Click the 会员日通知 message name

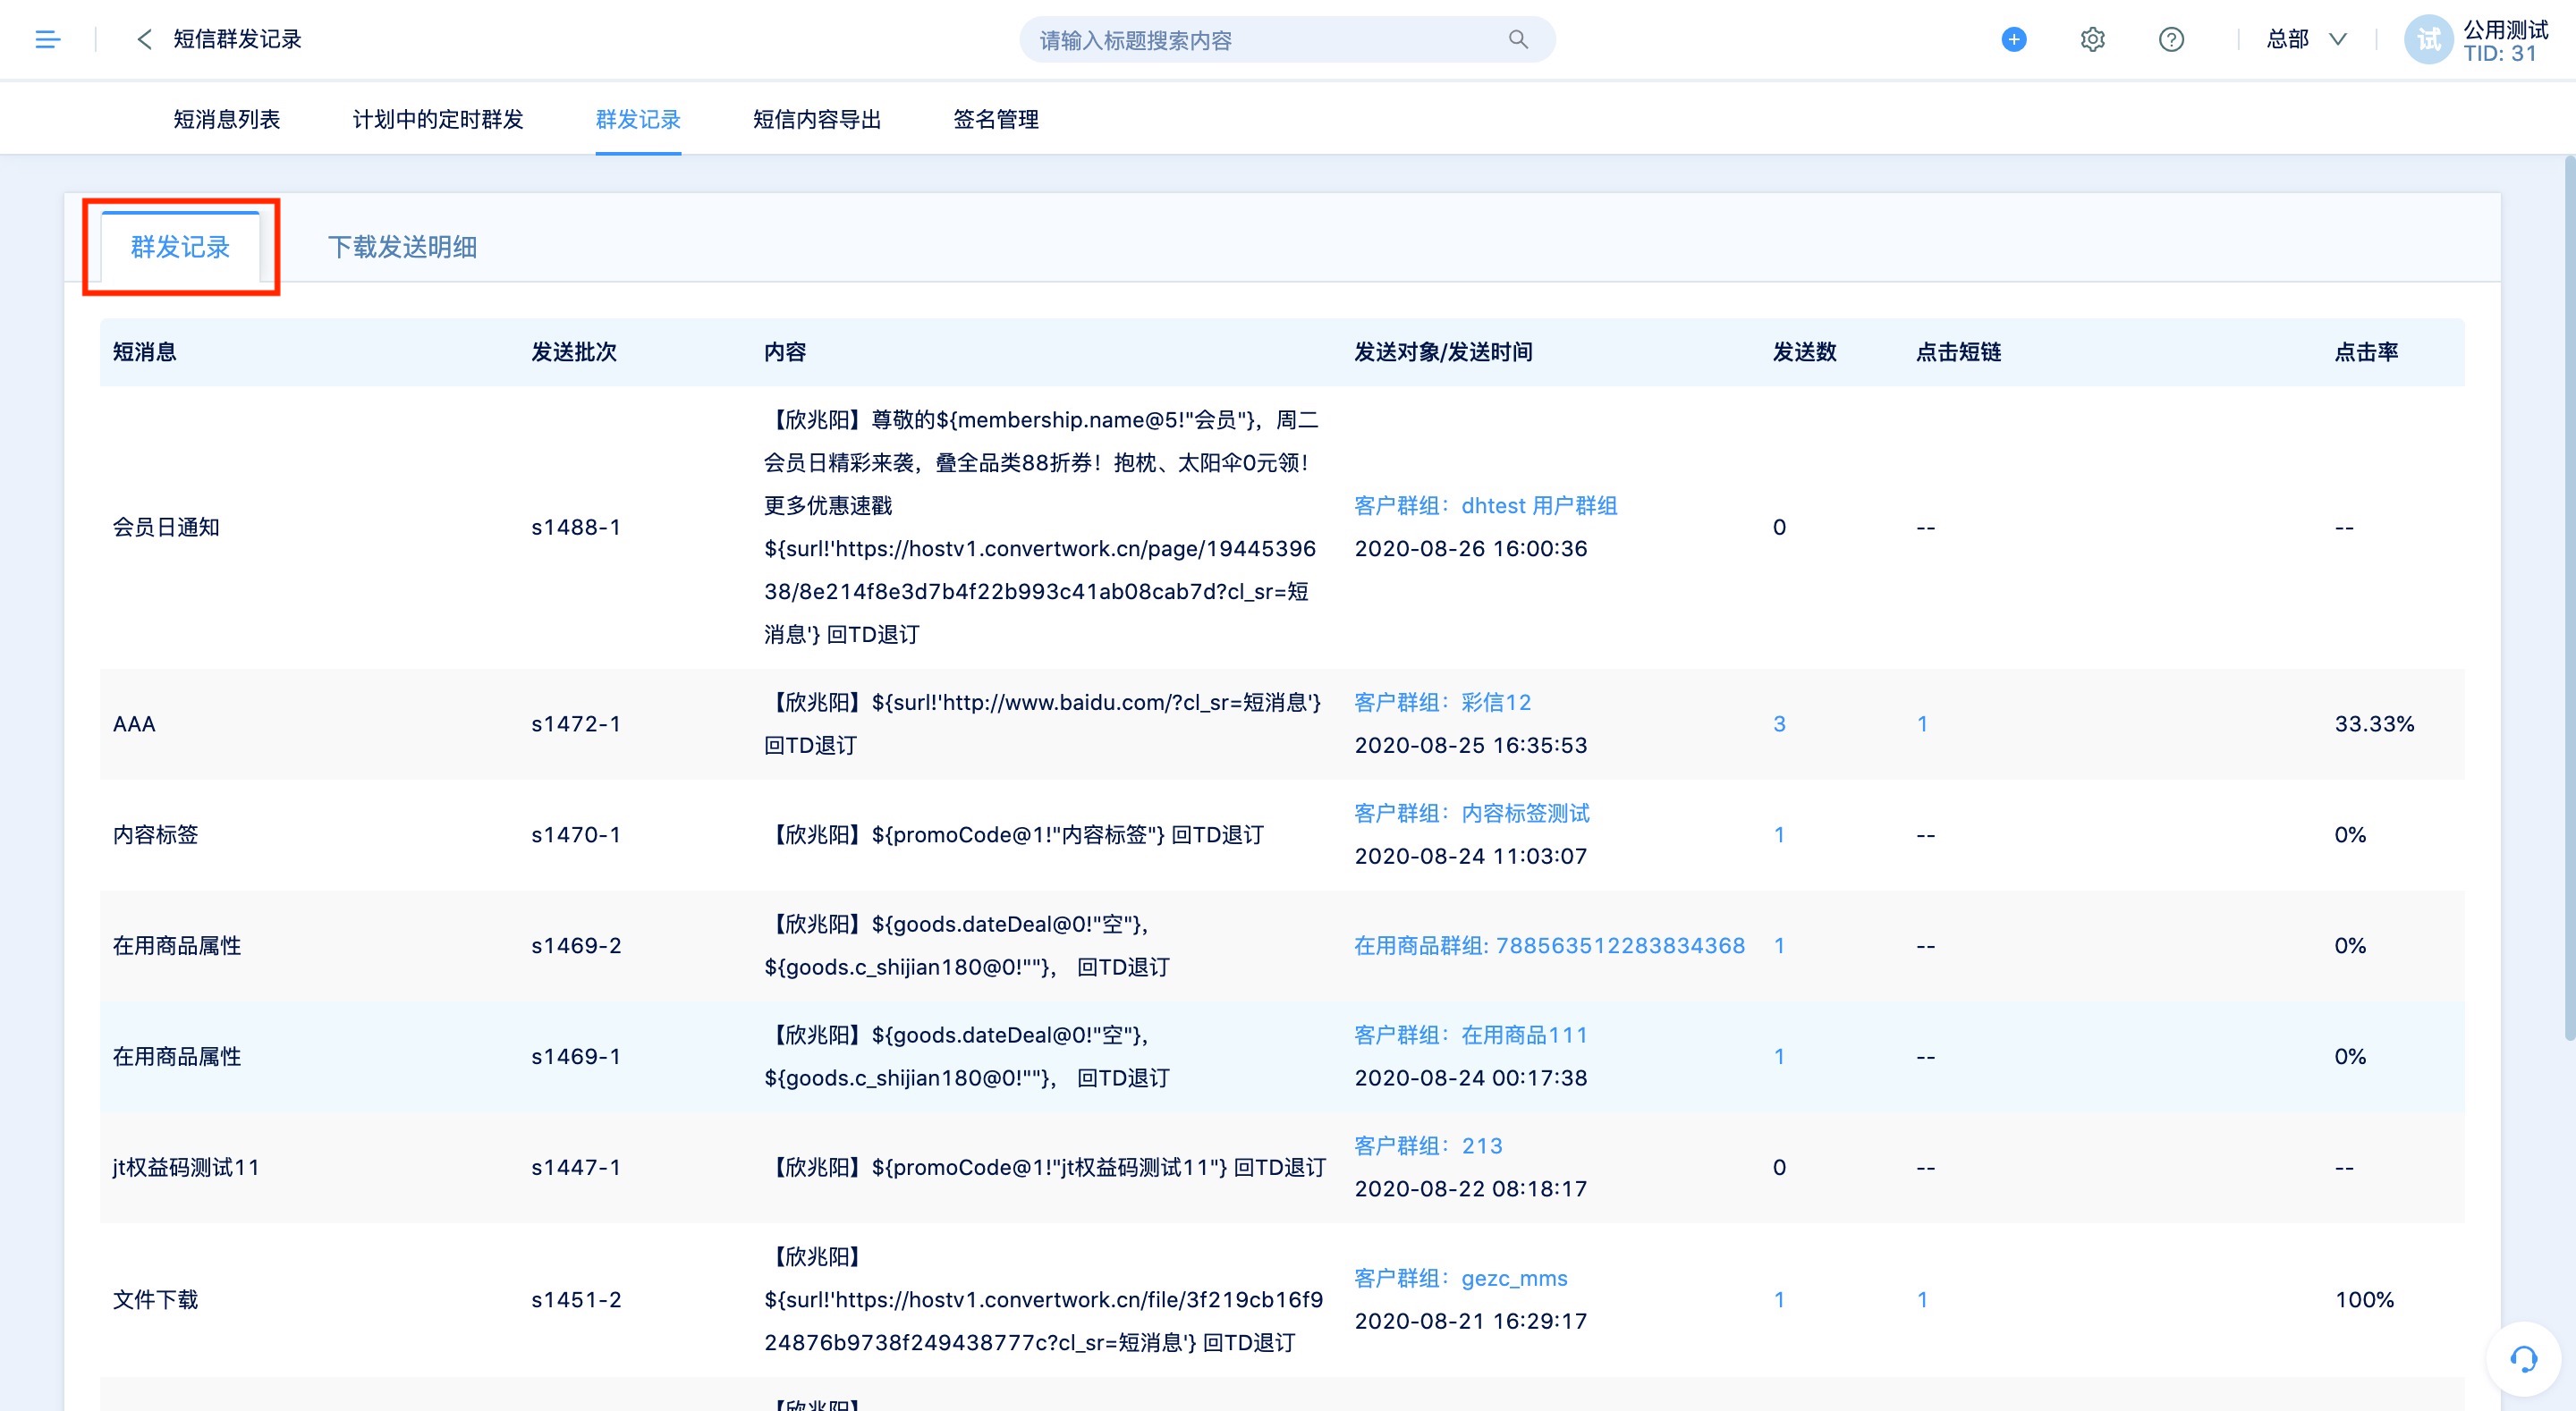[166, 527]
